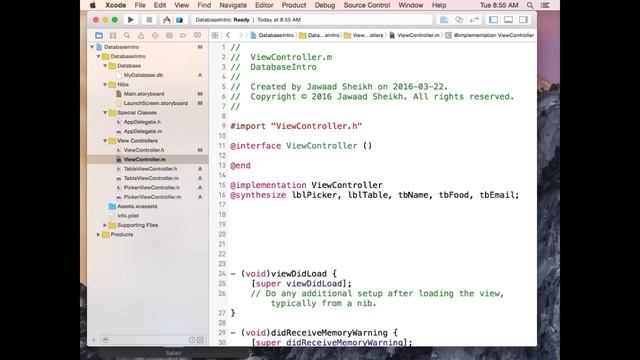Show the Debug navigator
640x360 pixels.
[169, 36]
